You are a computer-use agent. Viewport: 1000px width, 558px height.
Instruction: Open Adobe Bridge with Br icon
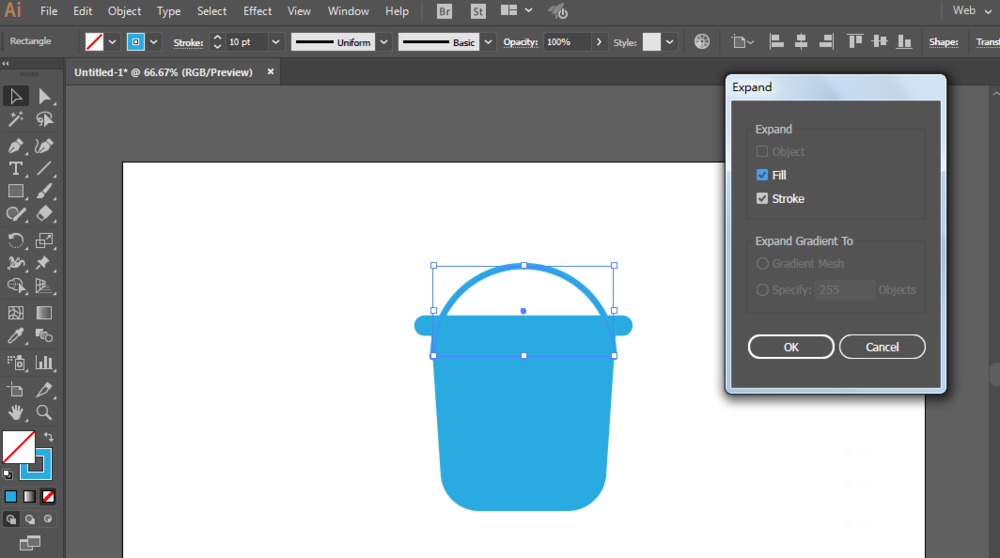[444, 11]
